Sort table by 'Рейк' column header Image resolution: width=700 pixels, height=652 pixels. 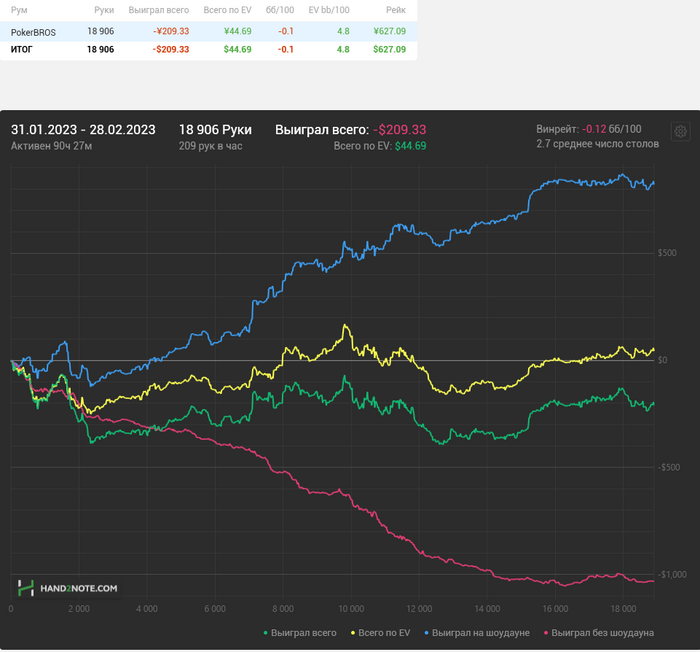click(396, 10)
